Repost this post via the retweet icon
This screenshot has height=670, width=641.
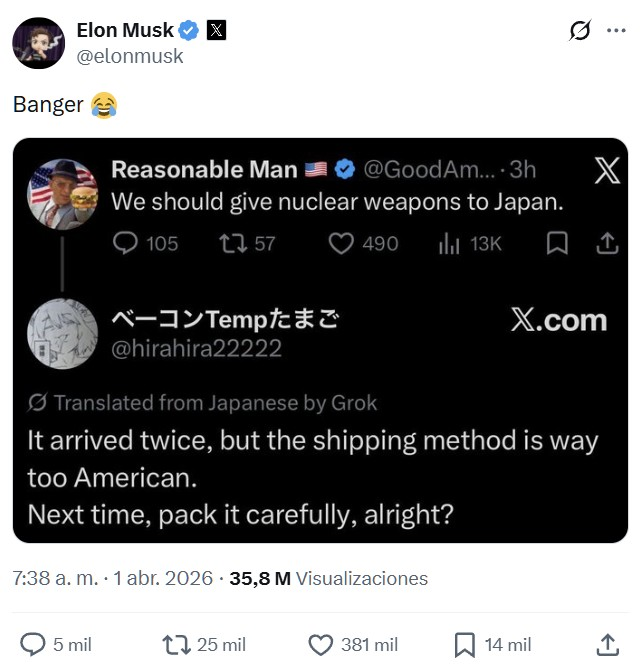click(x=174, y=645)
